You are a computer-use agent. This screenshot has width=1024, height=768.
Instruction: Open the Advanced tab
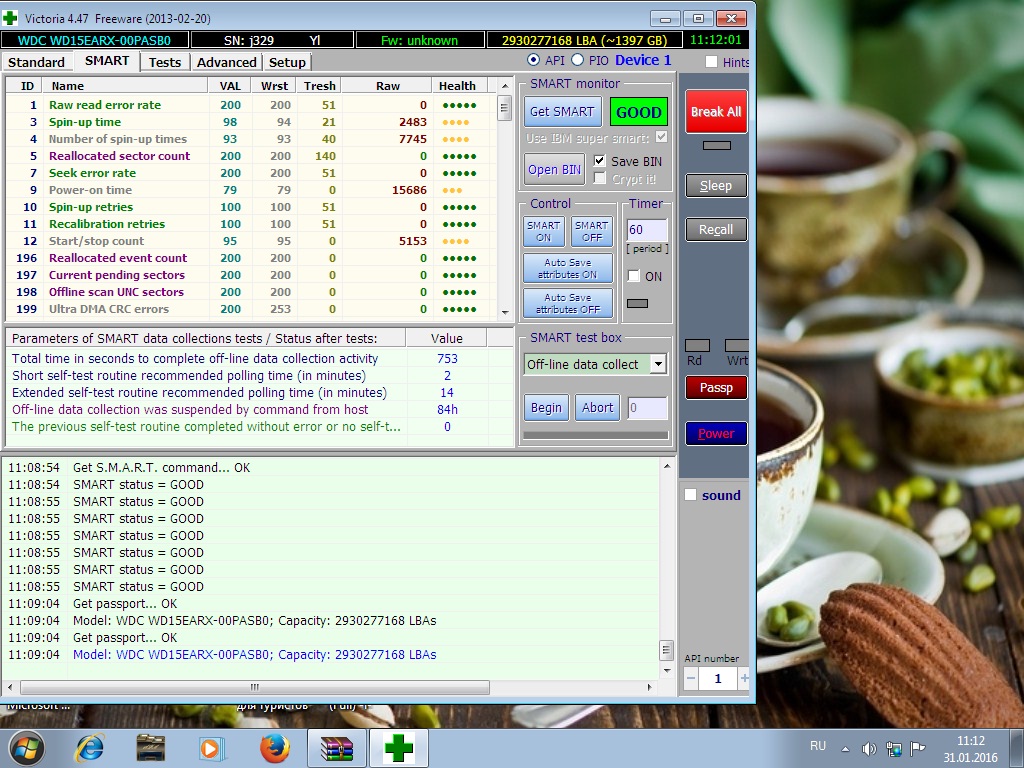click(227, 62)
